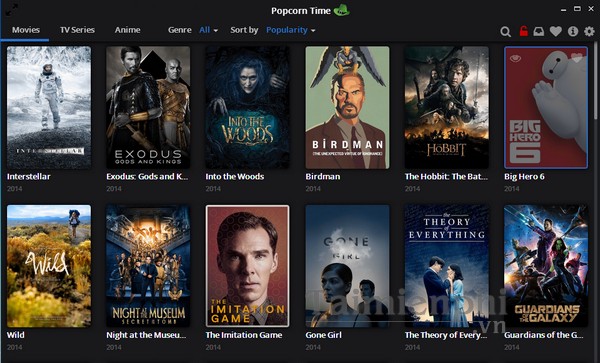
Task: Open the Wild poster
Action: click(49, 266)
